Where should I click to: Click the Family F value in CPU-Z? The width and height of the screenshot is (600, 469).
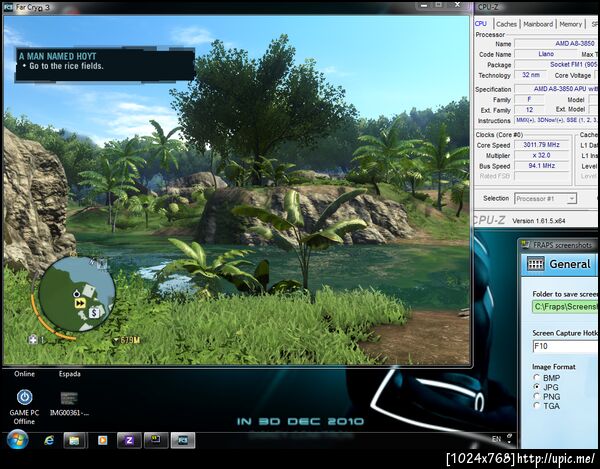tap(529, 99)
